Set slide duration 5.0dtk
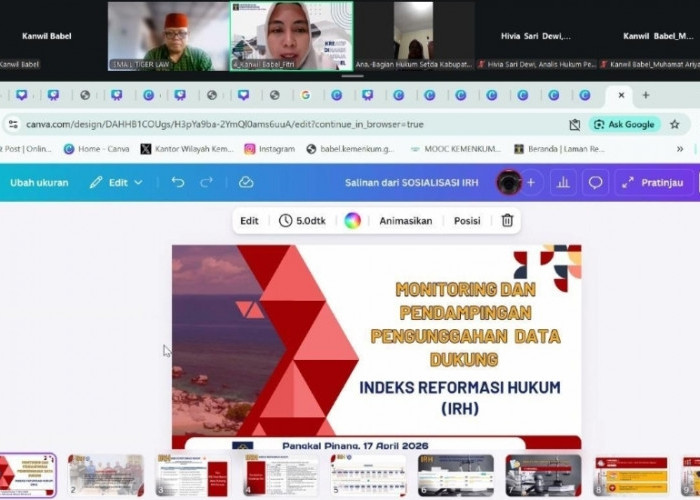The width and height of the screenshot is (700, 500). click(302, 221)
